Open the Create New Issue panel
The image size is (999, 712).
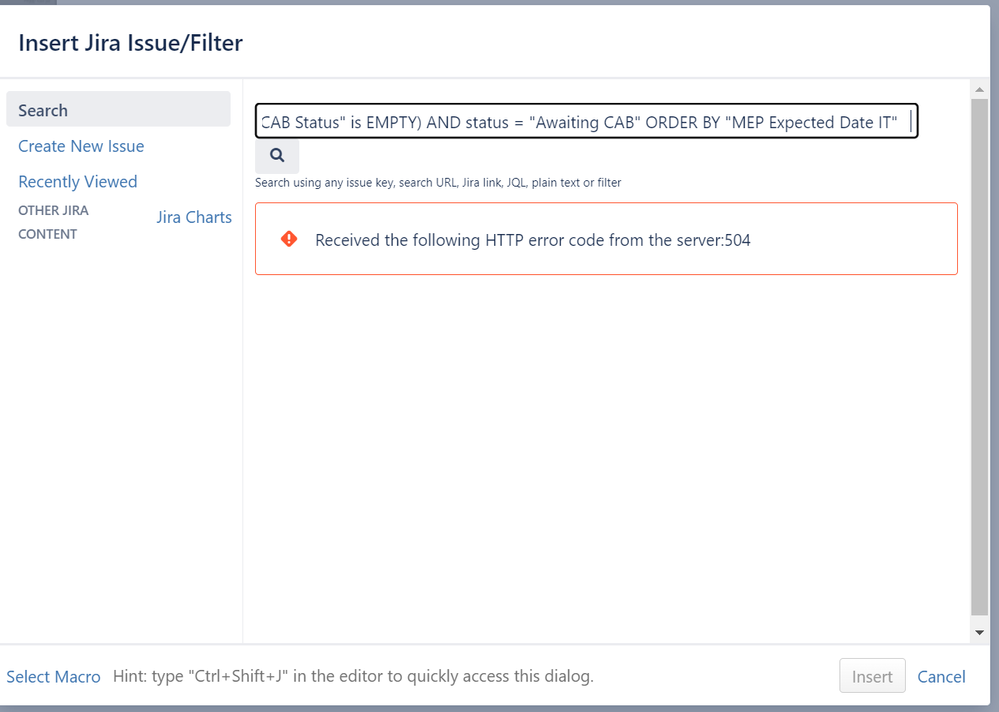(81, 146)
